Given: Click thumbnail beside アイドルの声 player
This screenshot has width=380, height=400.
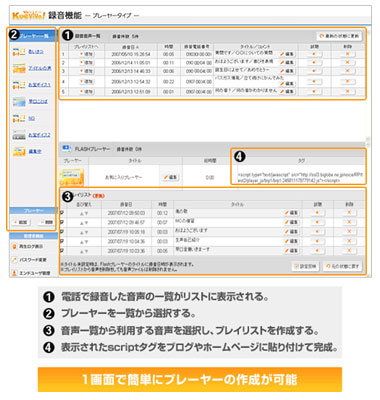Looking at the screenshot, I should [19, 68].
